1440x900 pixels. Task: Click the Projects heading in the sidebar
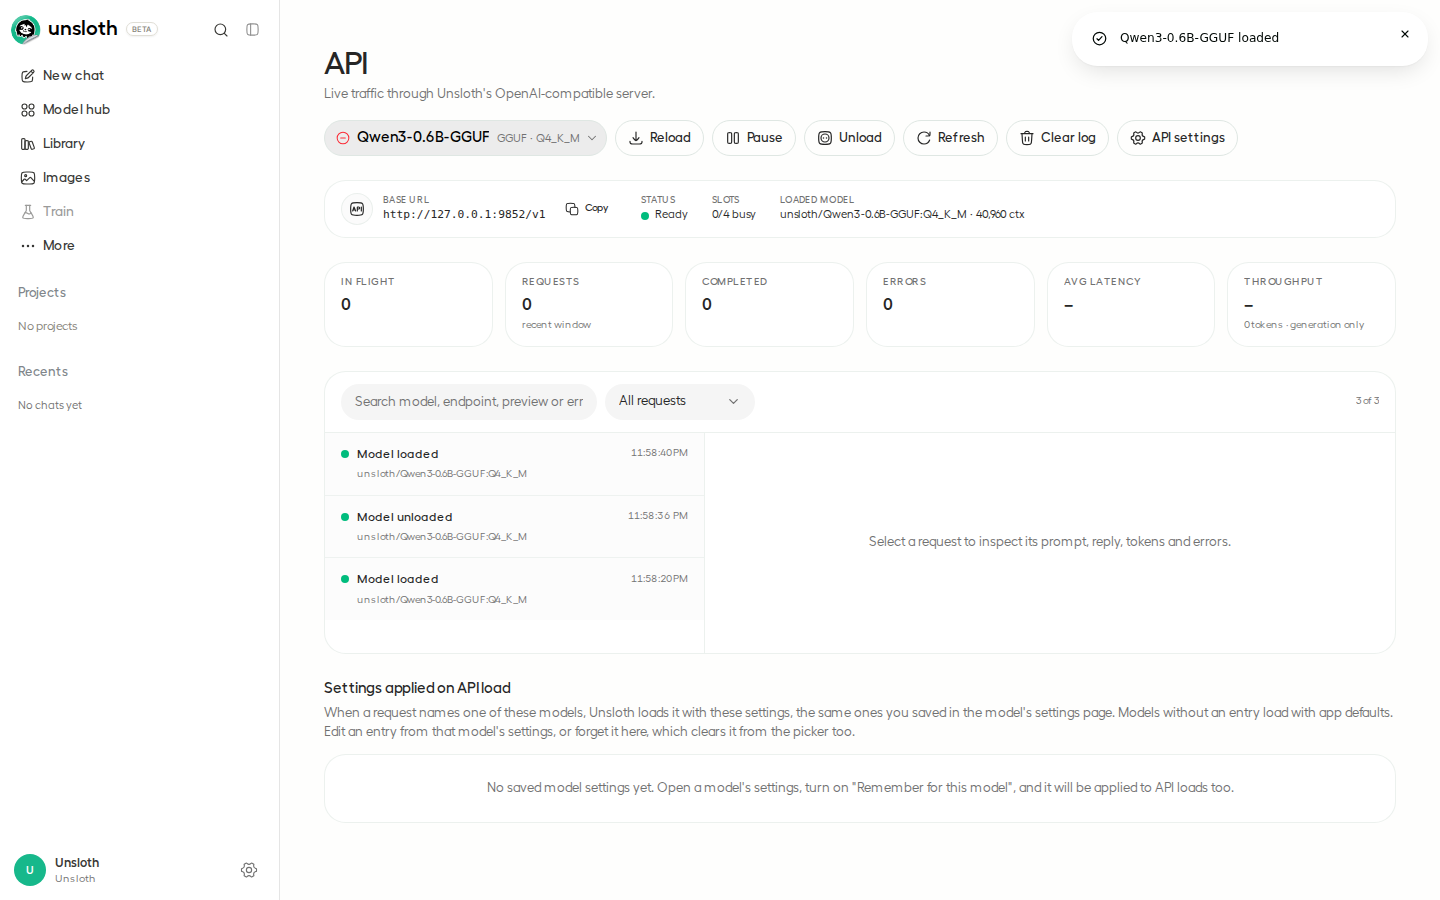[42, 293]
